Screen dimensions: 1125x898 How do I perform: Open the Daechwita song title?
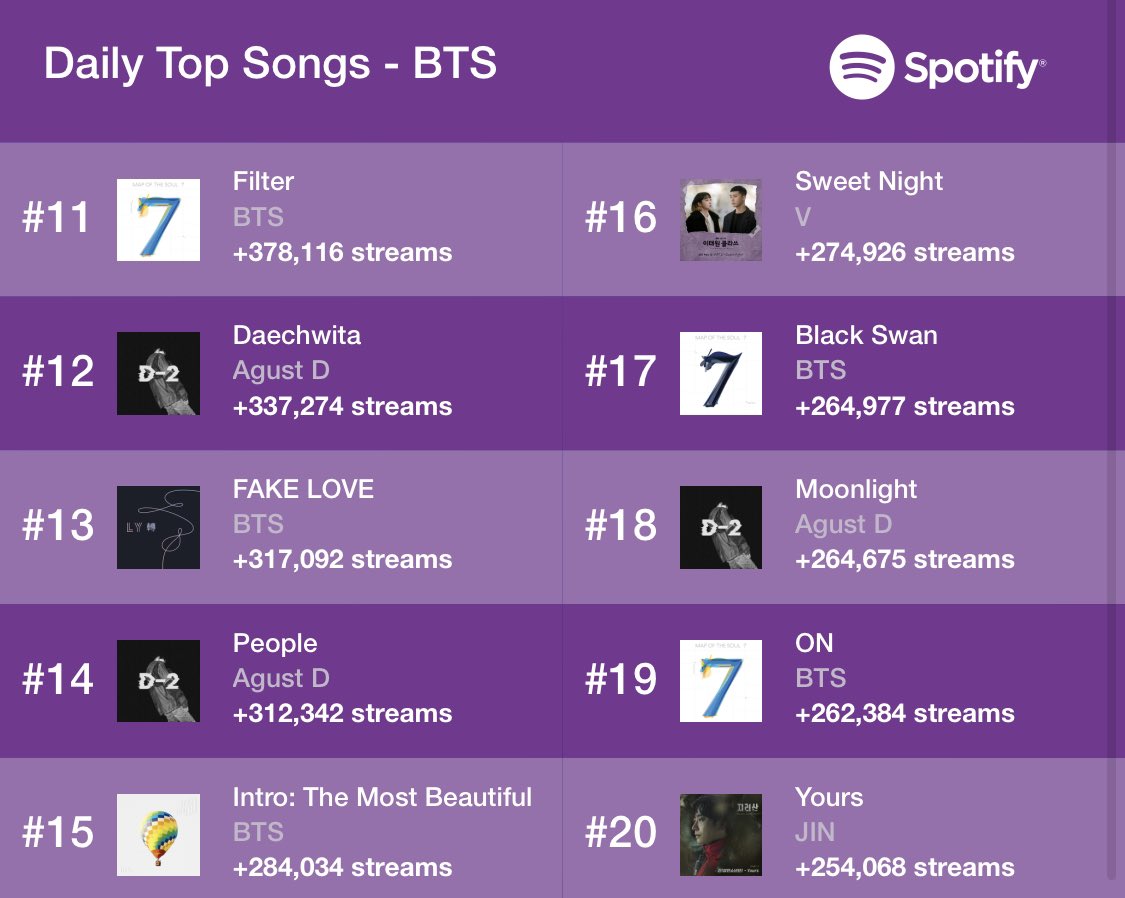coord(296,335)
